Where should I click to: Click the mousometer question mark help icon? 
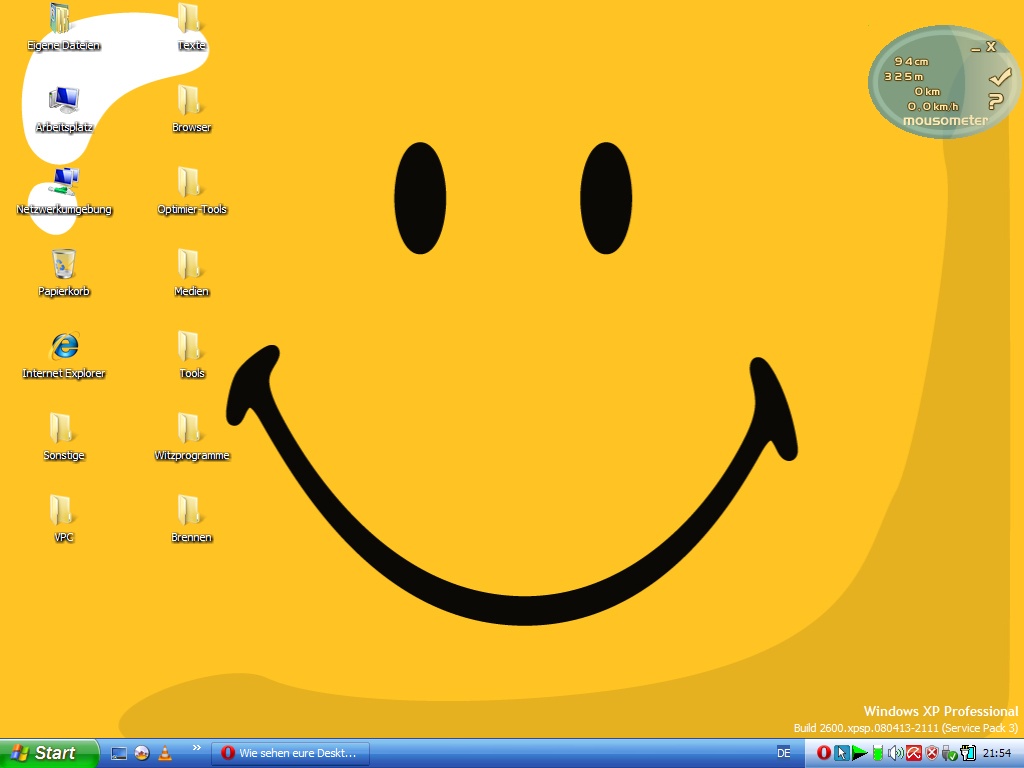995,101
